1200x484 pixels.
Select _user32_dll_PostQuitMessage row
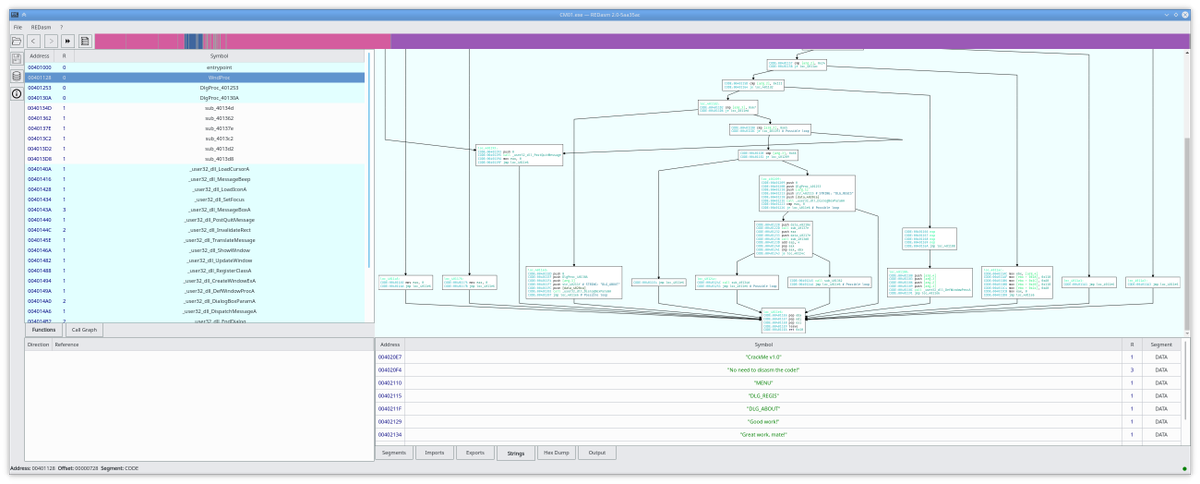point(194,220)
